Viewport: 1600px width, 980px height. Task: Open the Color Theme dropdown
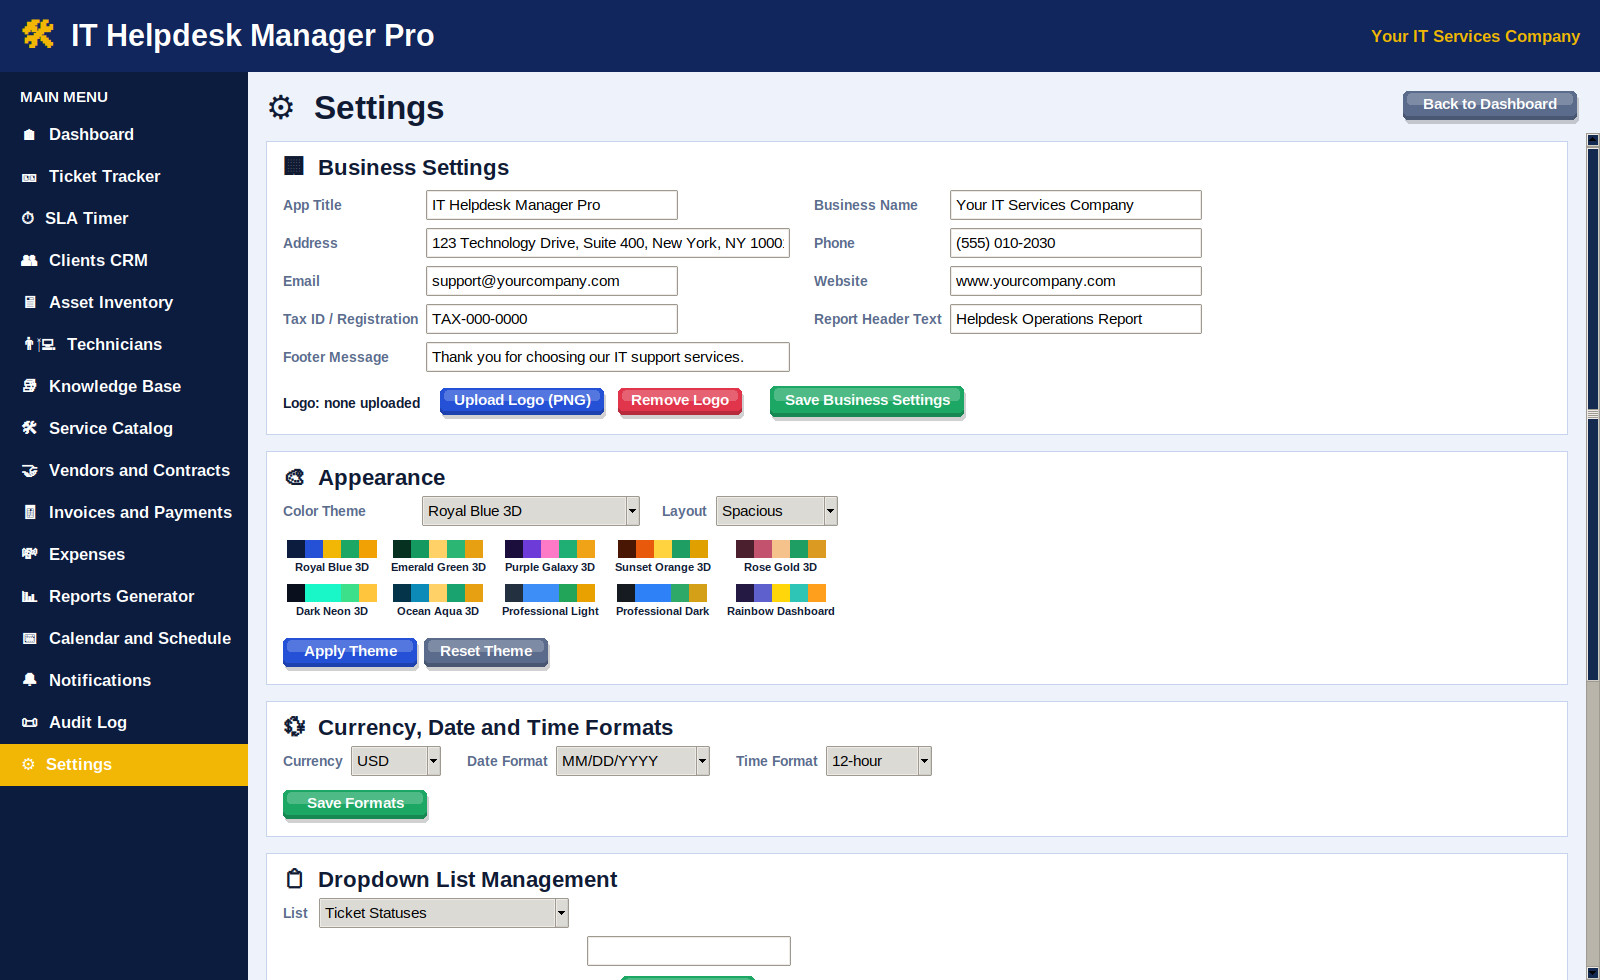pyautogui.click(x=530, y=511)
